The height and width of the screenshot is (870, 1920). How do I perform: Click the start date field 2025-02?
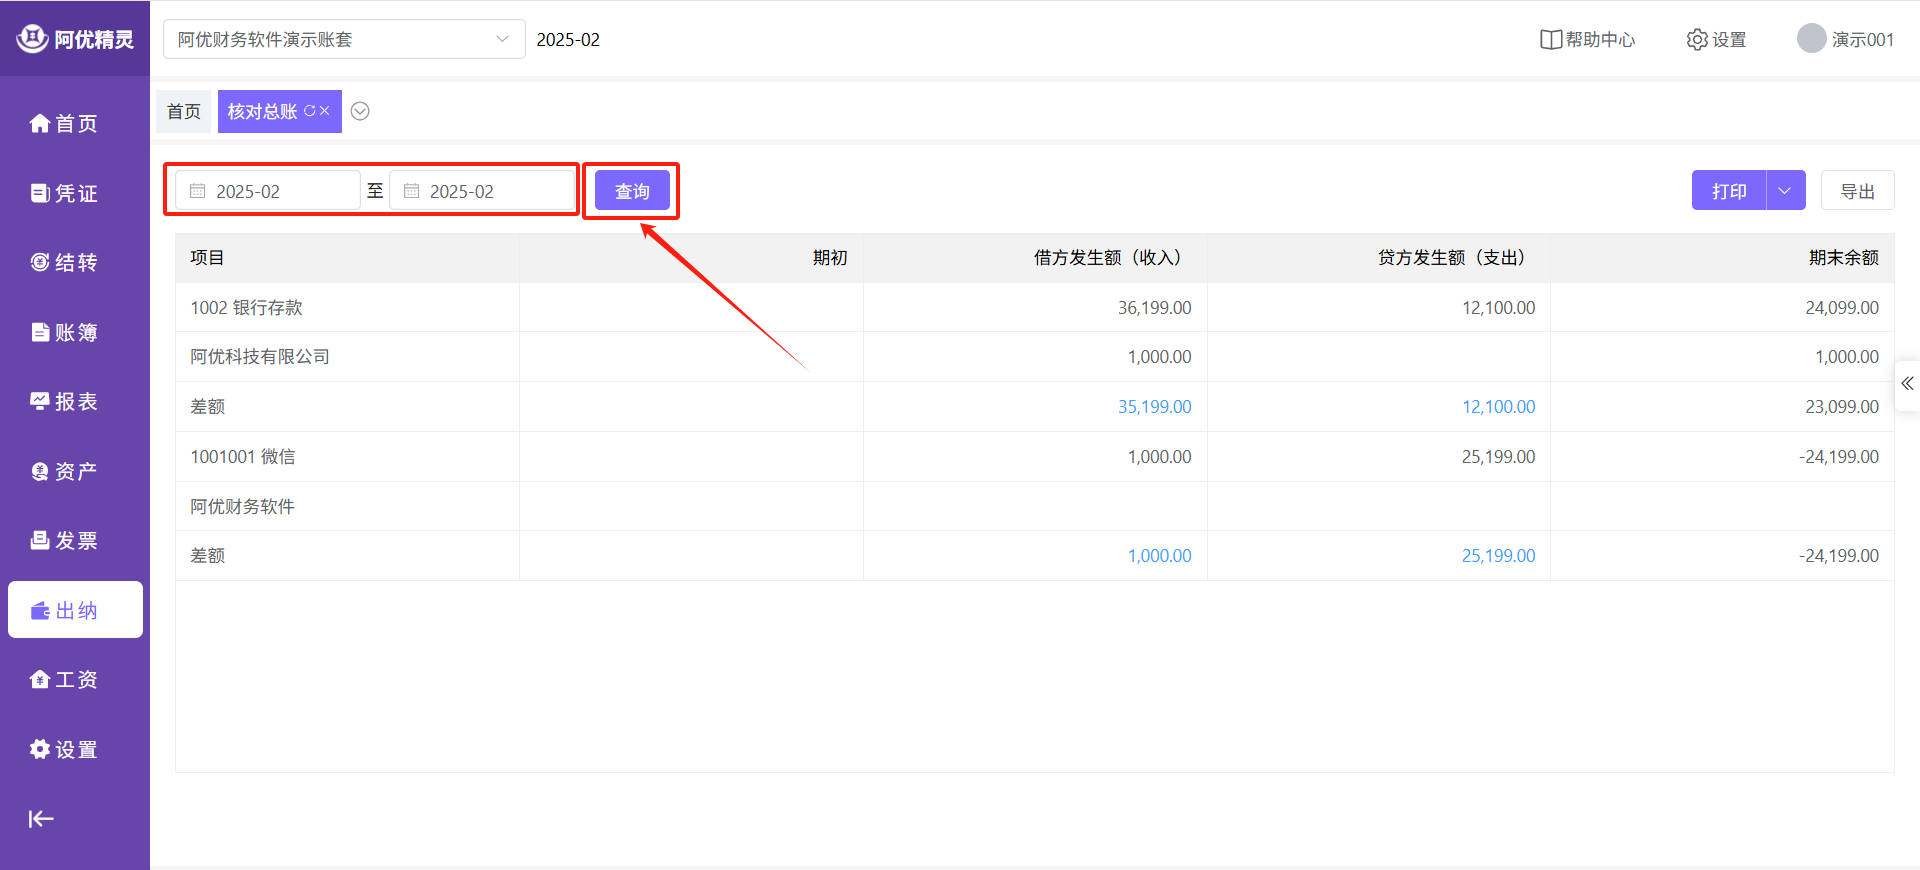(x=267, y=191)
